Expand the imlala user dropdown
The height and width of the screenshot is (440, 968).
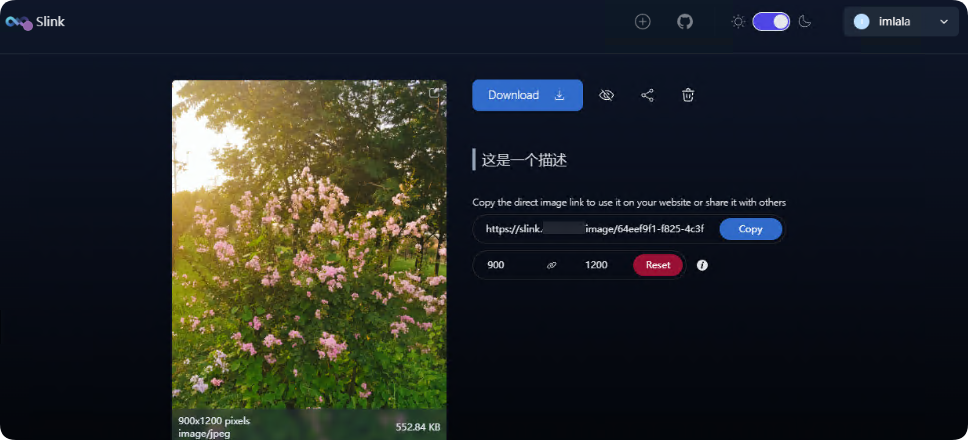click(901, 22)
